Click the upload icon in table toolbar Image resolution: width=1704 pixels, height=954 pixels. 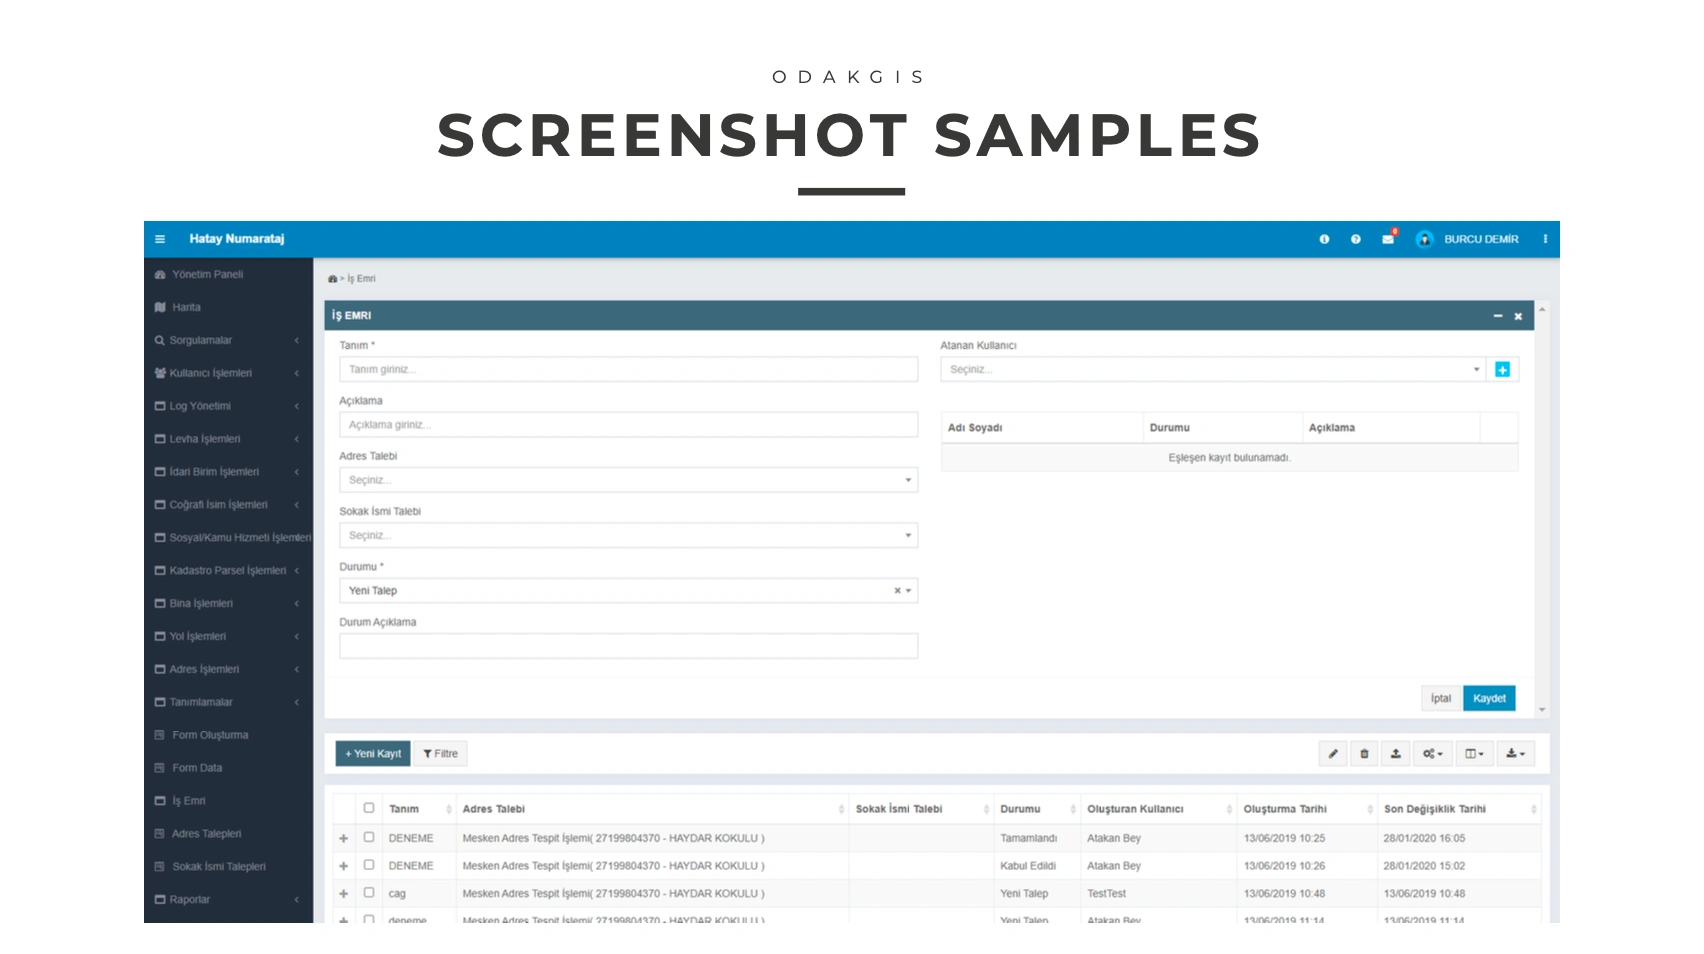point(1395,754)
